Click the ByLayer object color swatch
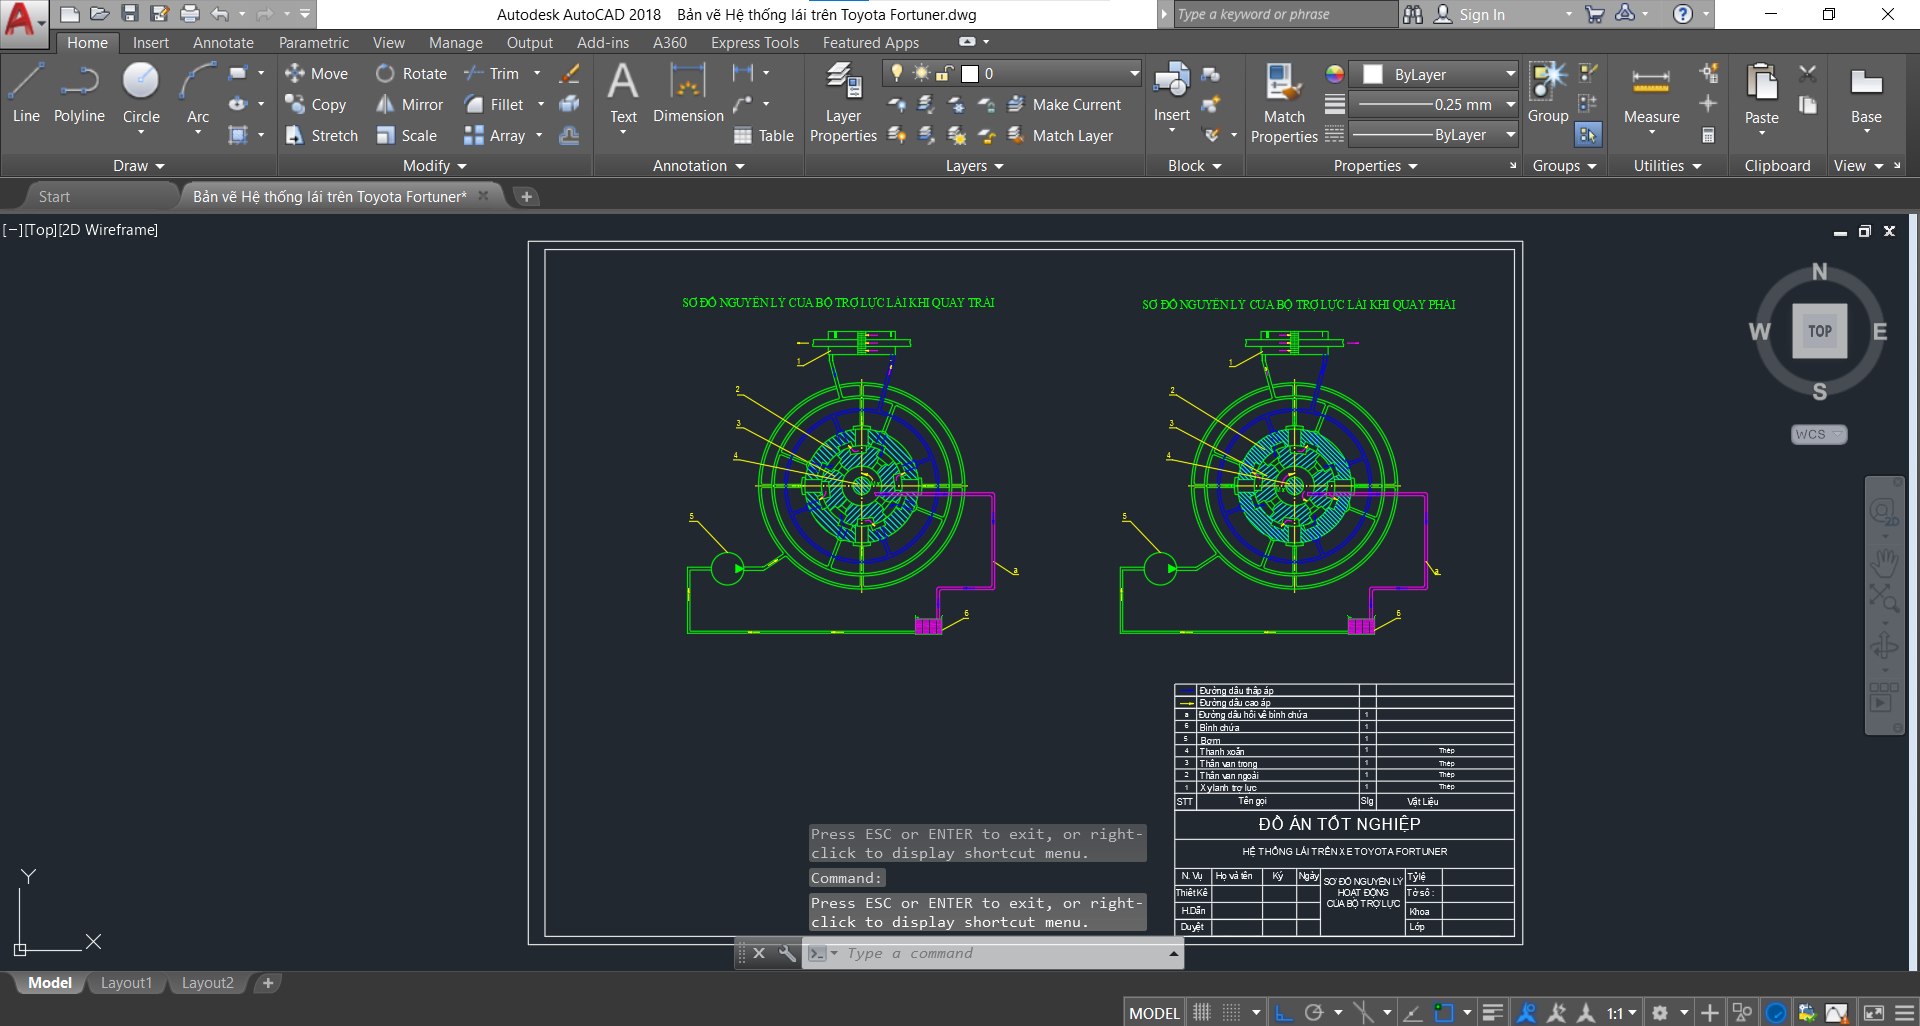1920x1026 pixels. (1373, 74)
